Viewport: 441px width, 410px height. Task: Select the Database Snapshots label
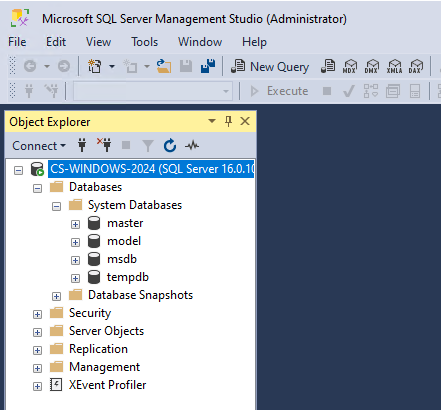[140, 295]
